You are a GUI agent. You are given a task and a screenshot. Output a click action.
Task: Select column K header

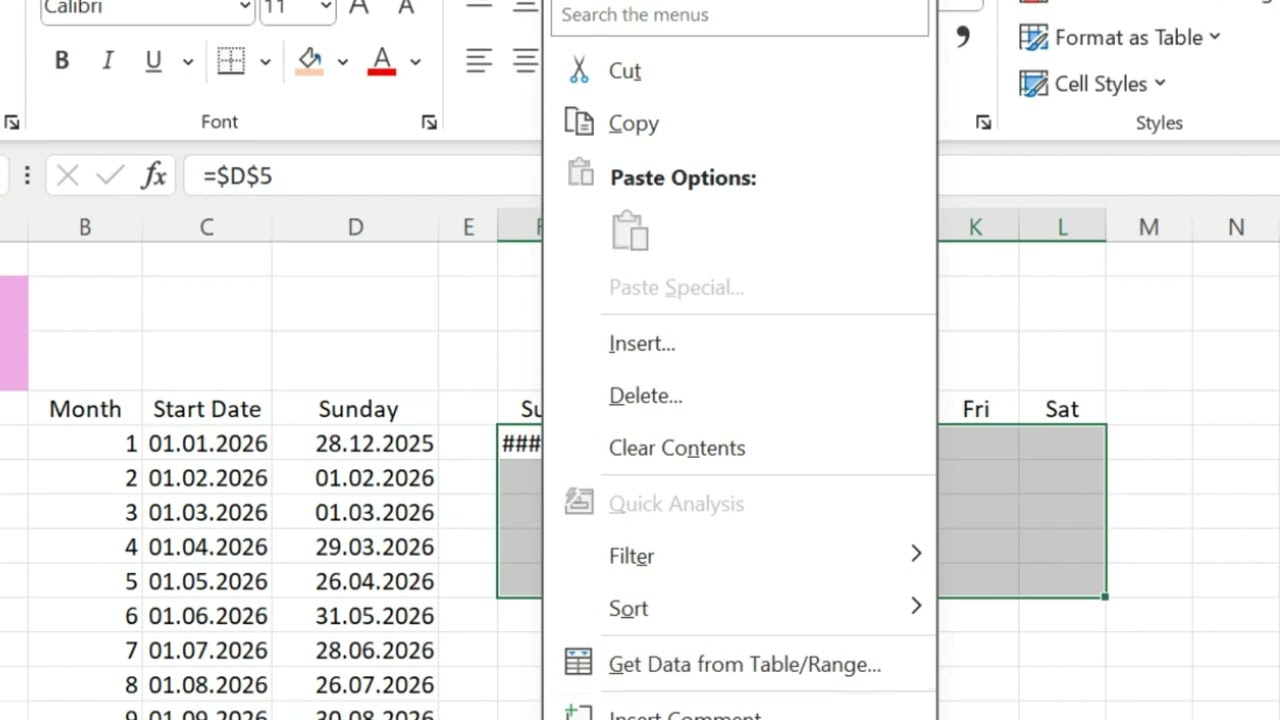(x=975, y=227)
